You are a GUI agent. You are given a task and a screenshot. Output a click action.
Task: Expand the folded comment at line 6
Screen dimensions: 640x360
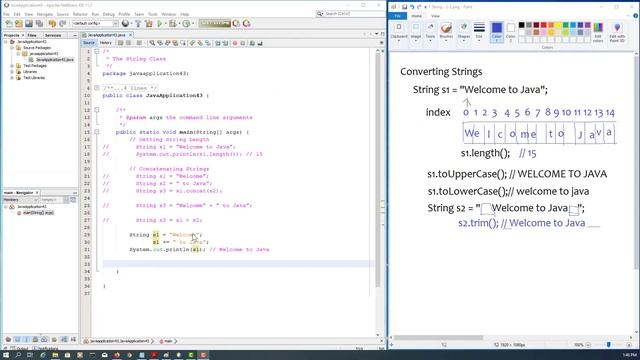coord(97,88)
